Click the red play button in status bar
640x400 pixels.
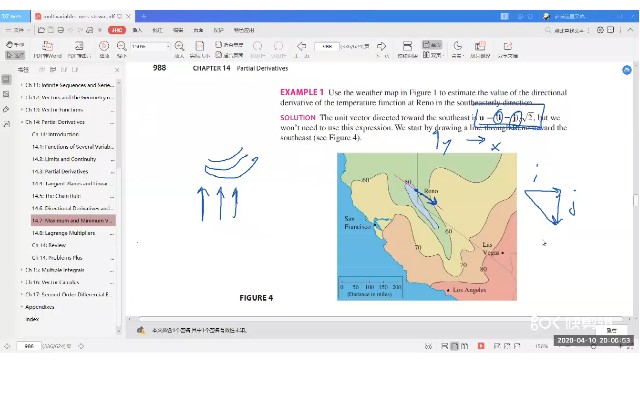click(x=481, y=346)
